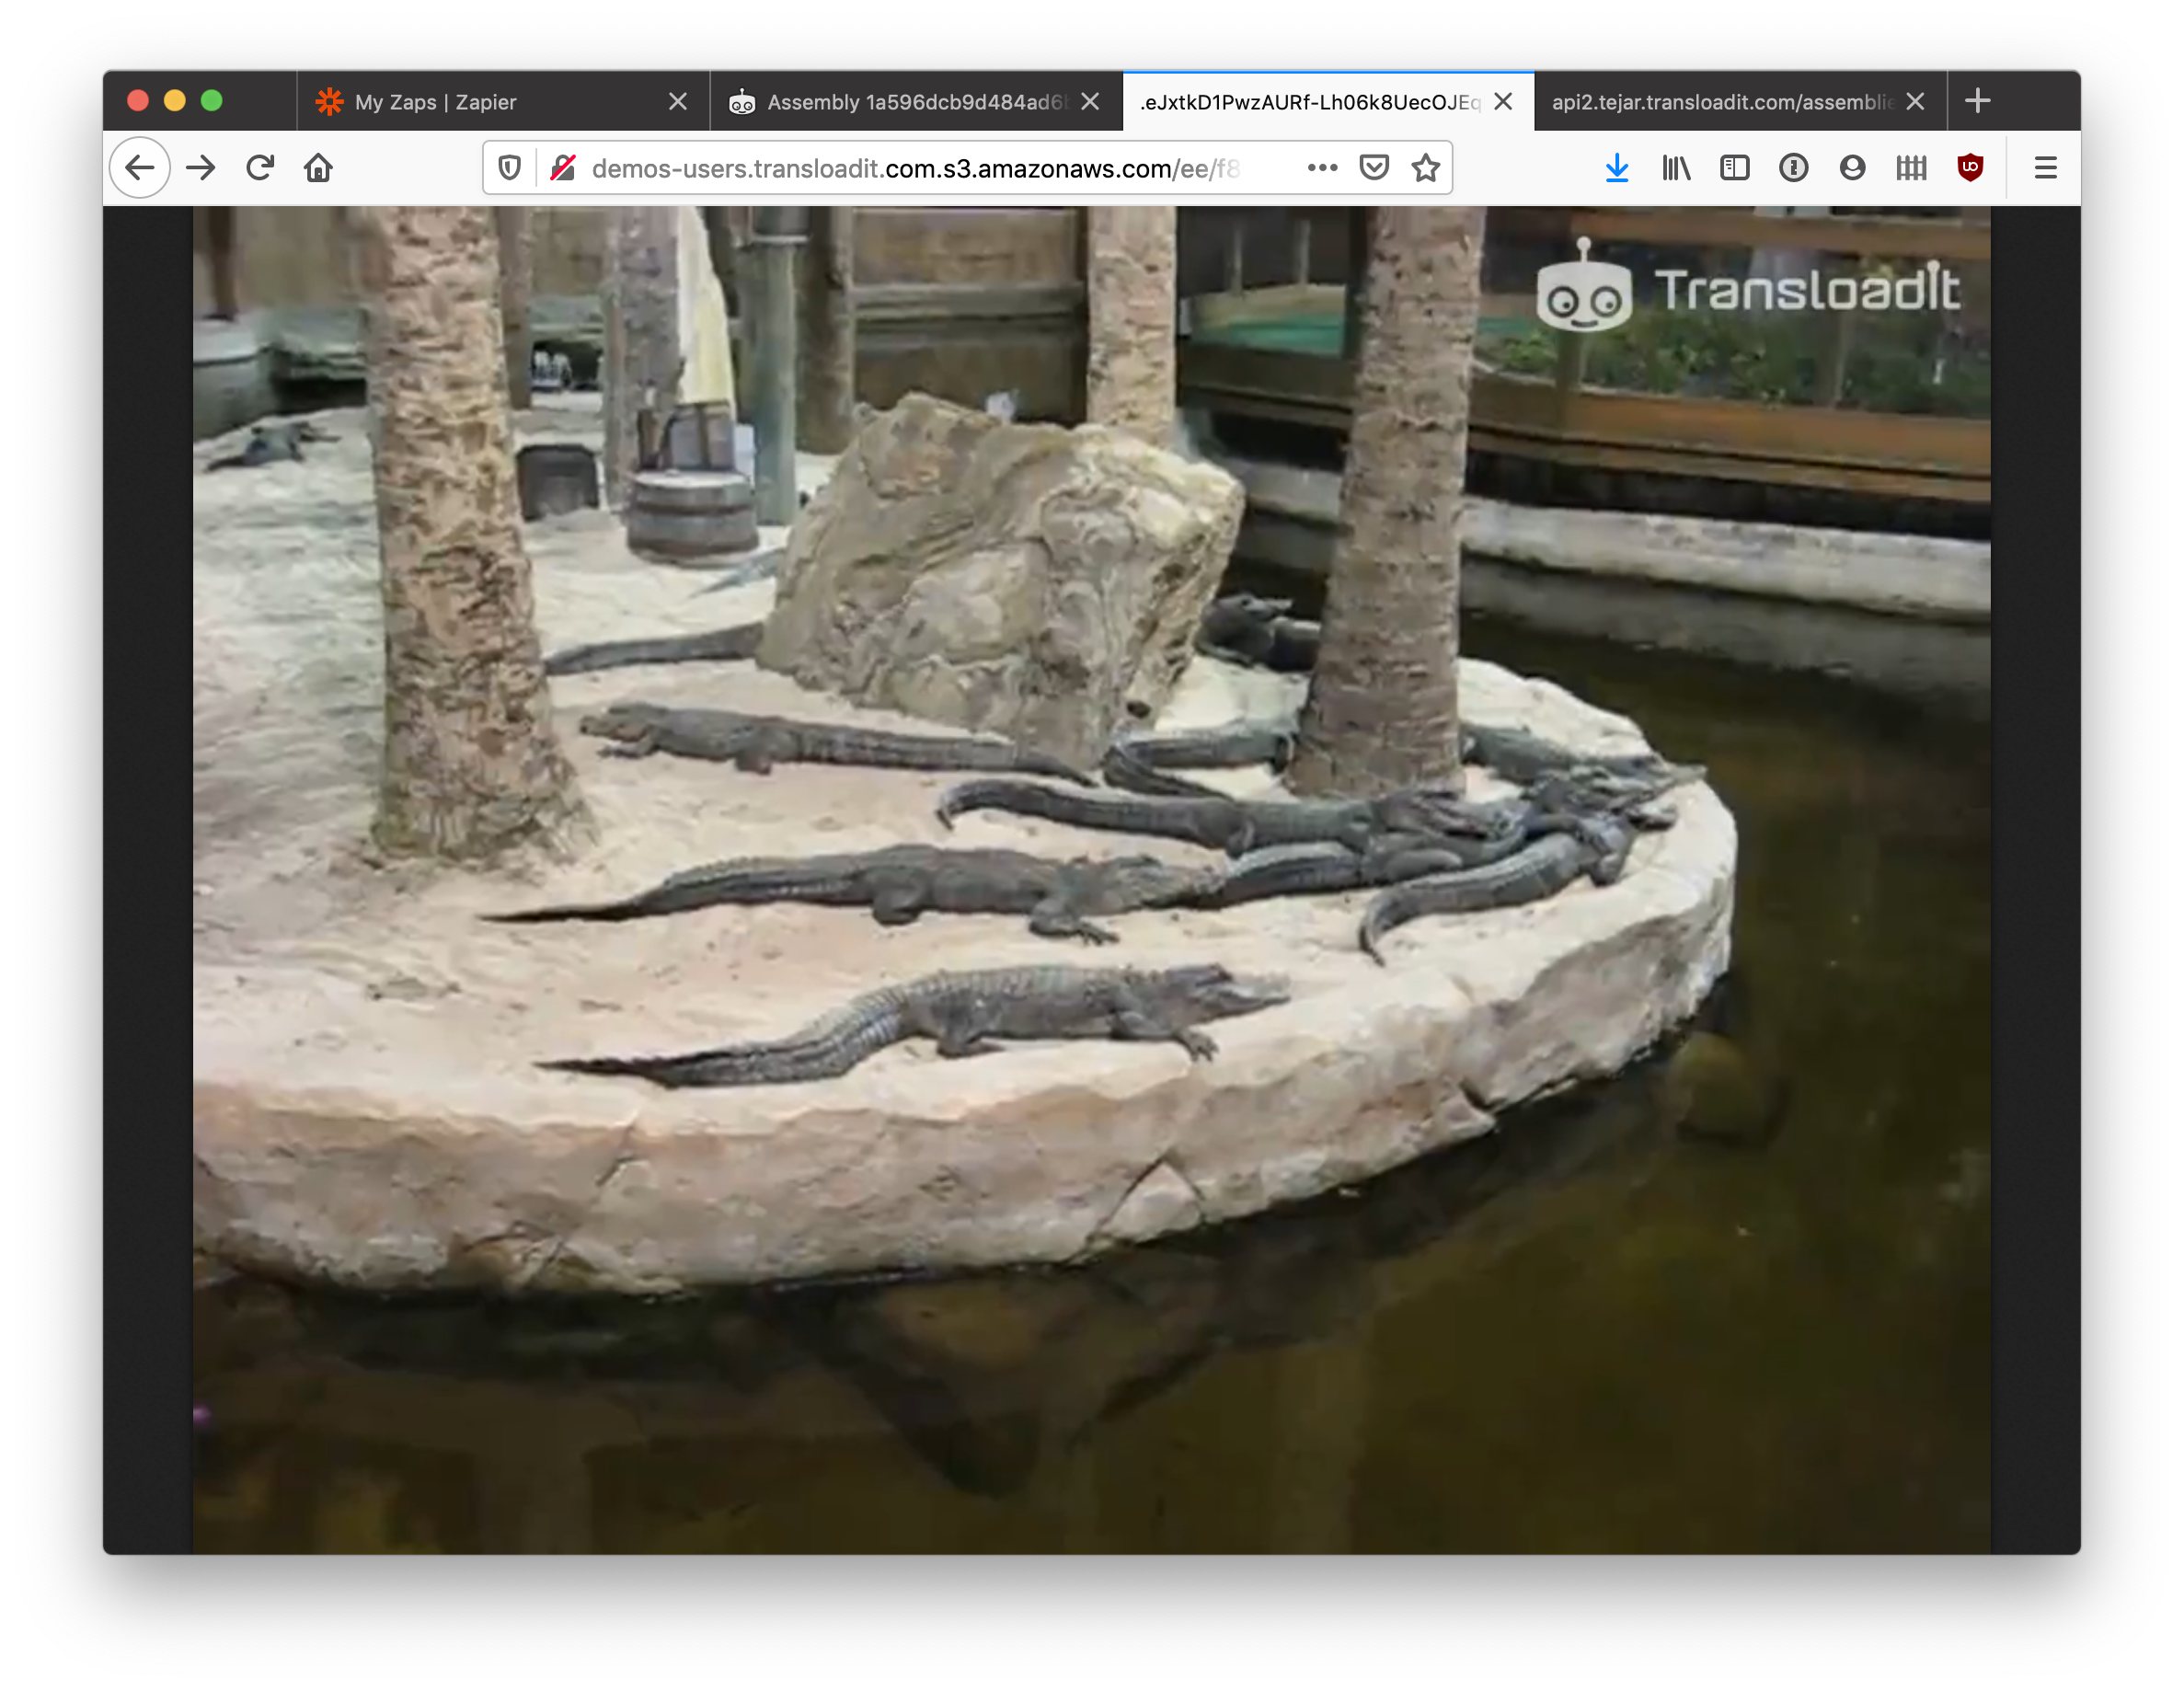
Task: Go to the browser home page
Action: tap(318, 168)
